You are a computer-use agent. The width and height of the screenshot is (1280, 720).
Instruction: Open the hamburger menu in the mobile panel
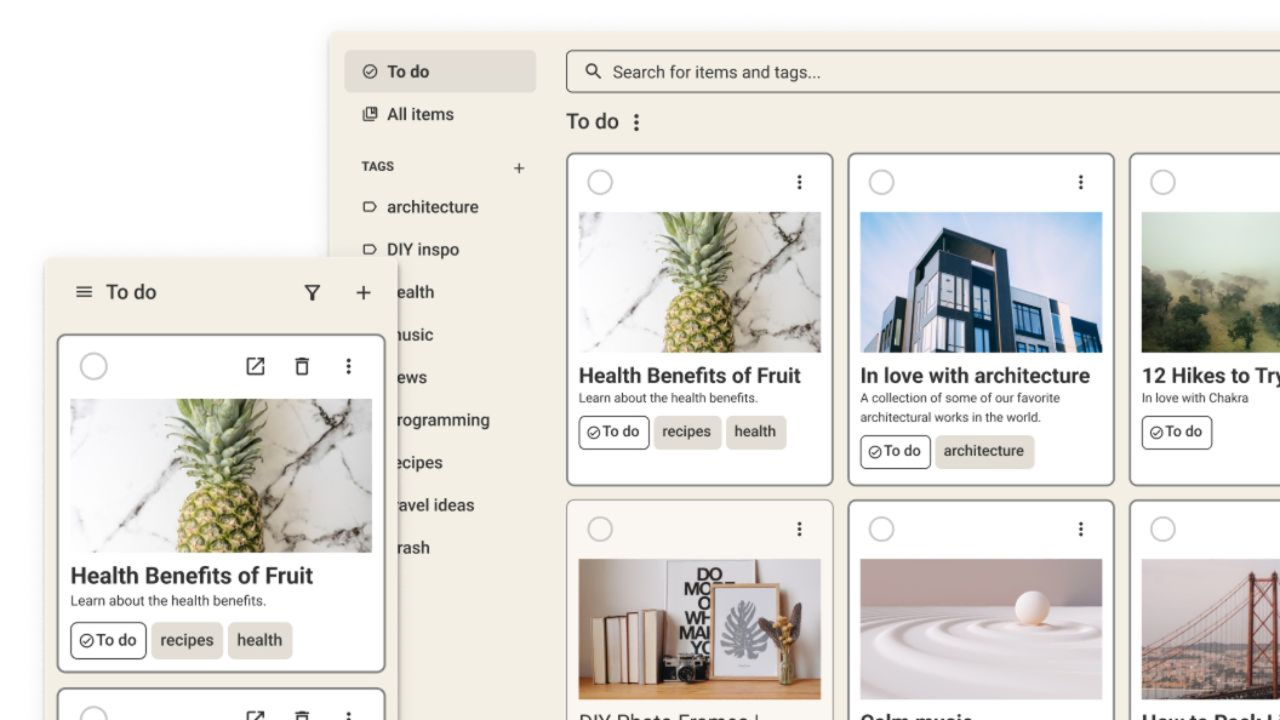(x=84, y=292)
